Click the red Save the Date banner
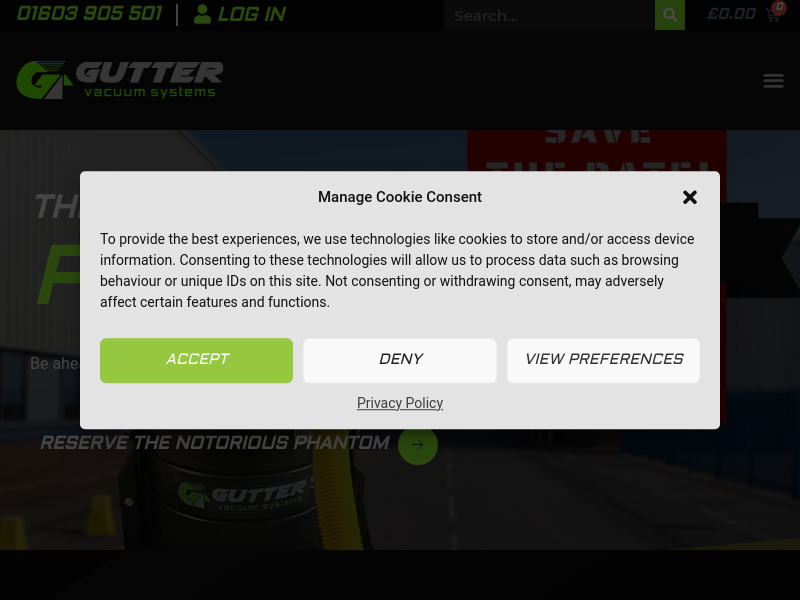The width and height of the screenshot is (800, 600). click(597, 151)
